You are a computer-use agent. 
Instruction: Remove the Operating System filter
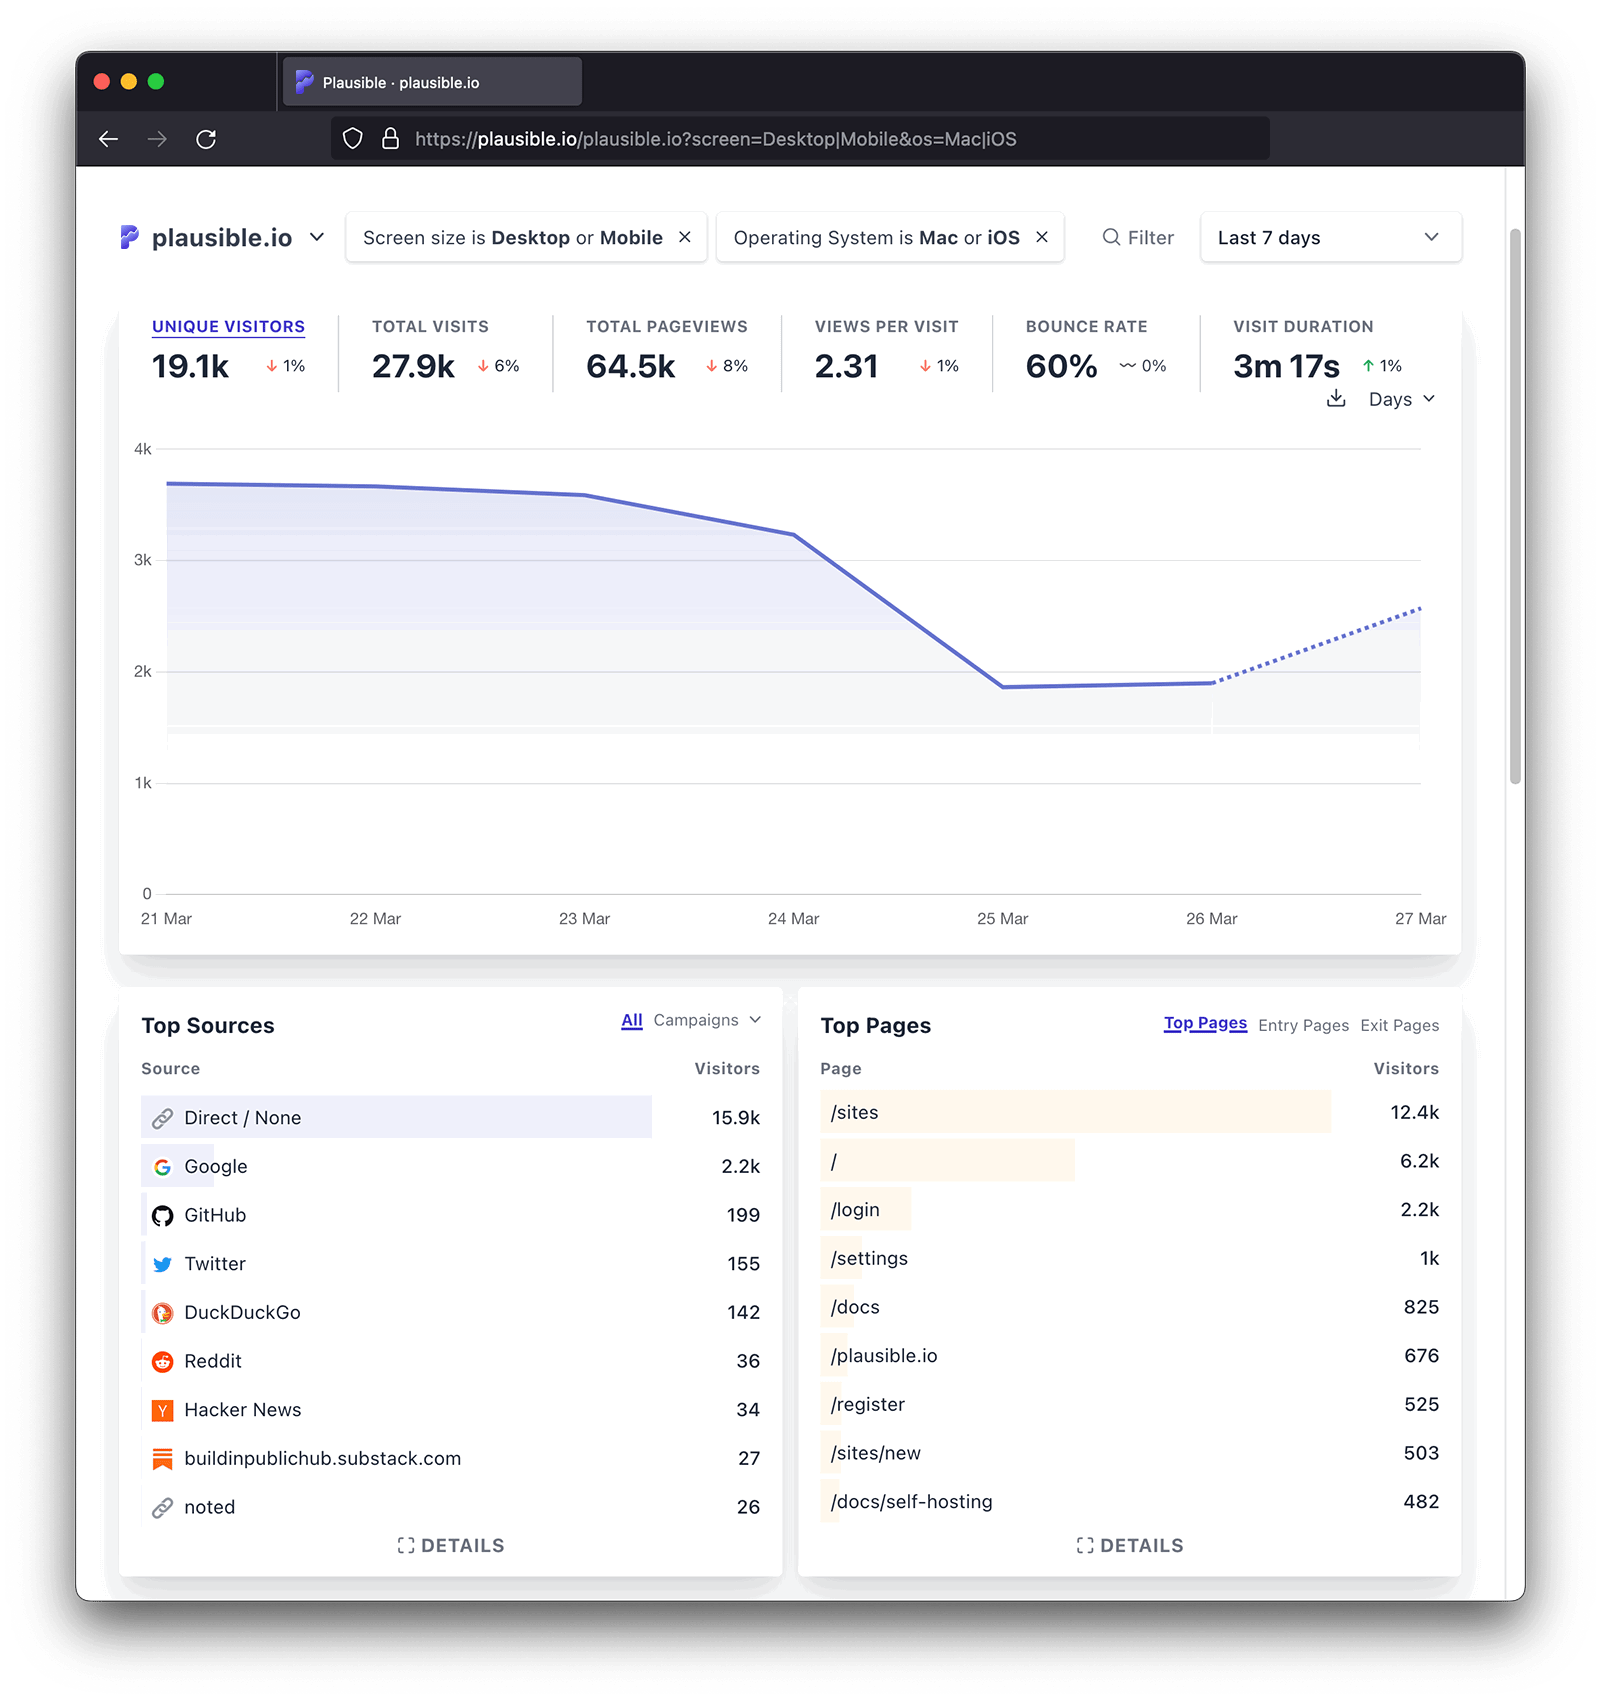[x=1042, y=237]
